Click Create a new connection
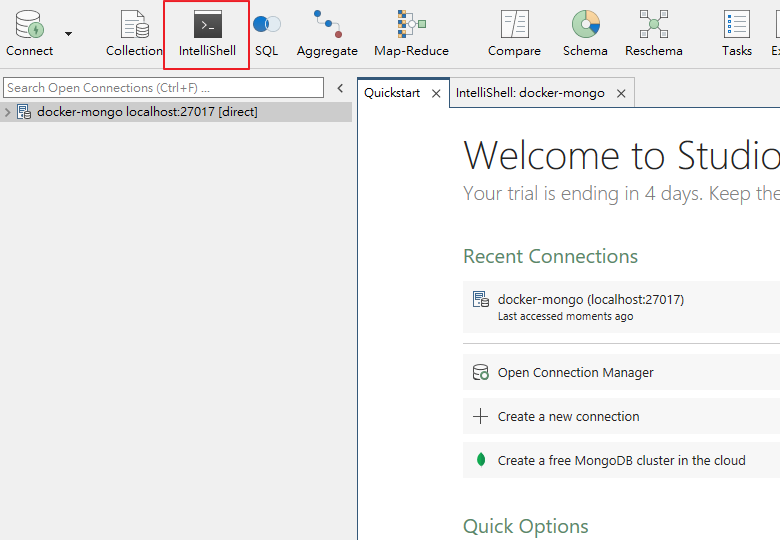The width and height of the screenshot is (780, 540). coord(621,416)
